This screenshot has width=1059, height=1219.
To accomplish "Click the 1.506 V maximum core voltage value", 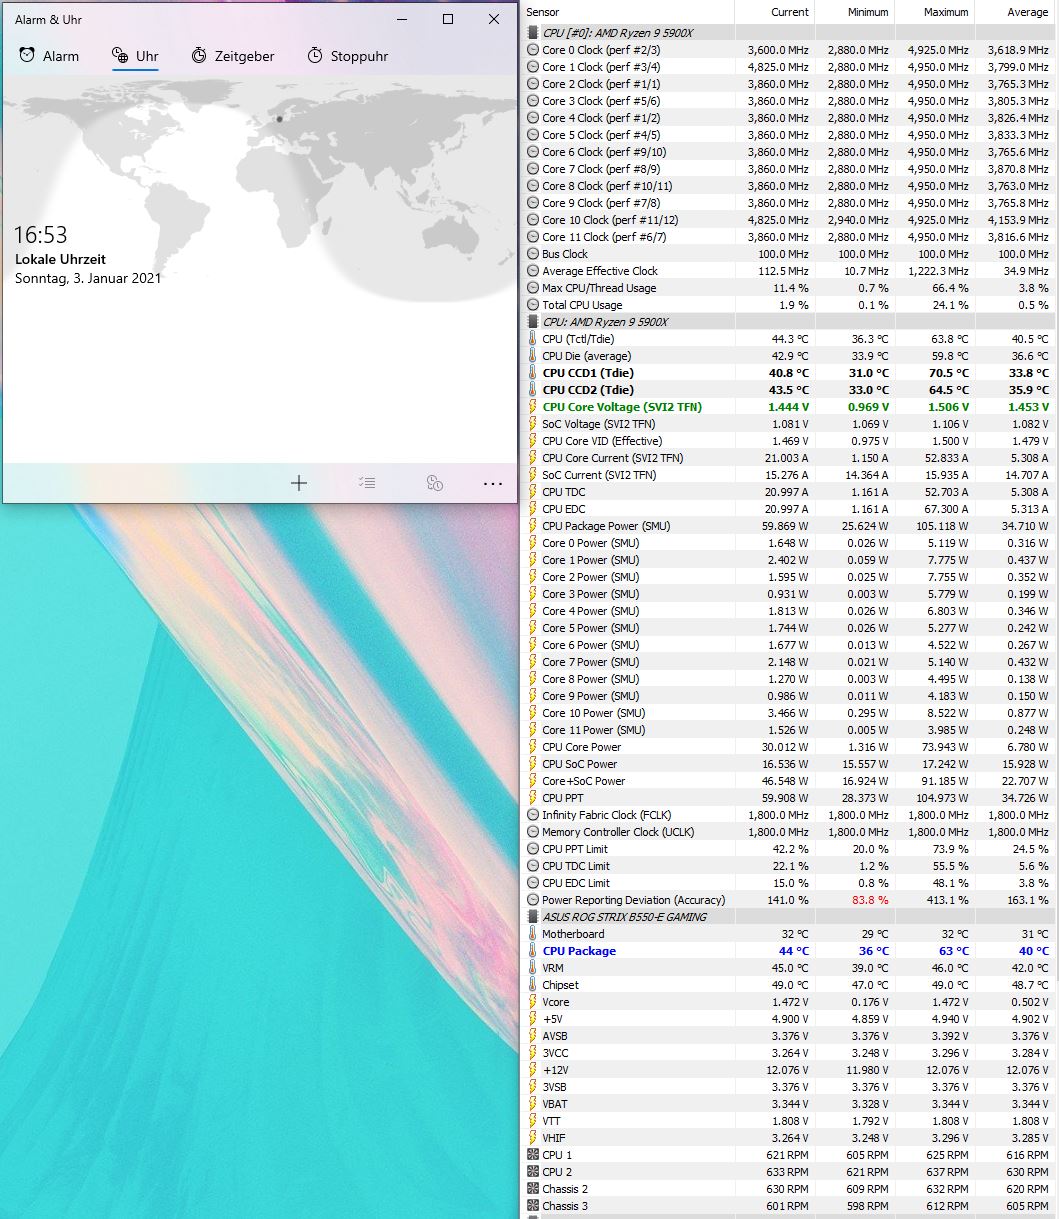I will tap(949, 407).
